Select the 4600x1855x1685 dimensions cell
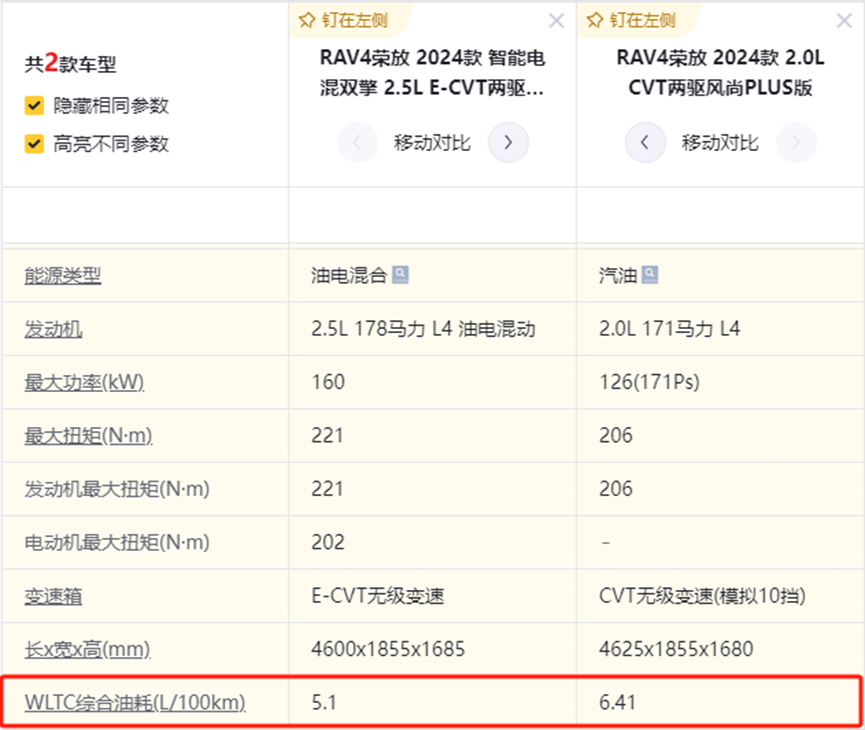 [x=388, y=649]
